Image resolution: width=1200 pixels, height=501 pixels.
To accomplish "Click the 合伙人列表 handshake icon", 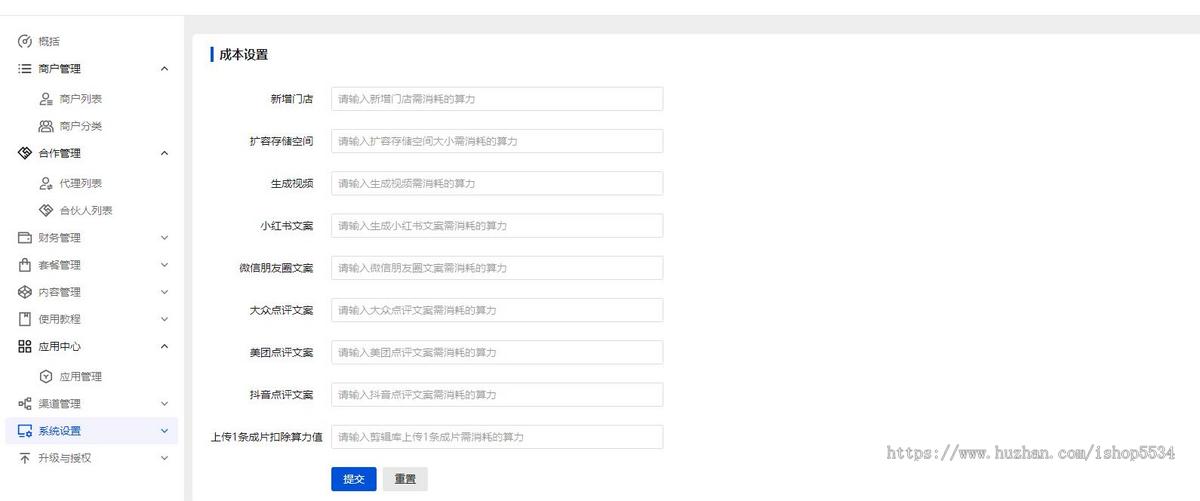I will coord(46,210).
